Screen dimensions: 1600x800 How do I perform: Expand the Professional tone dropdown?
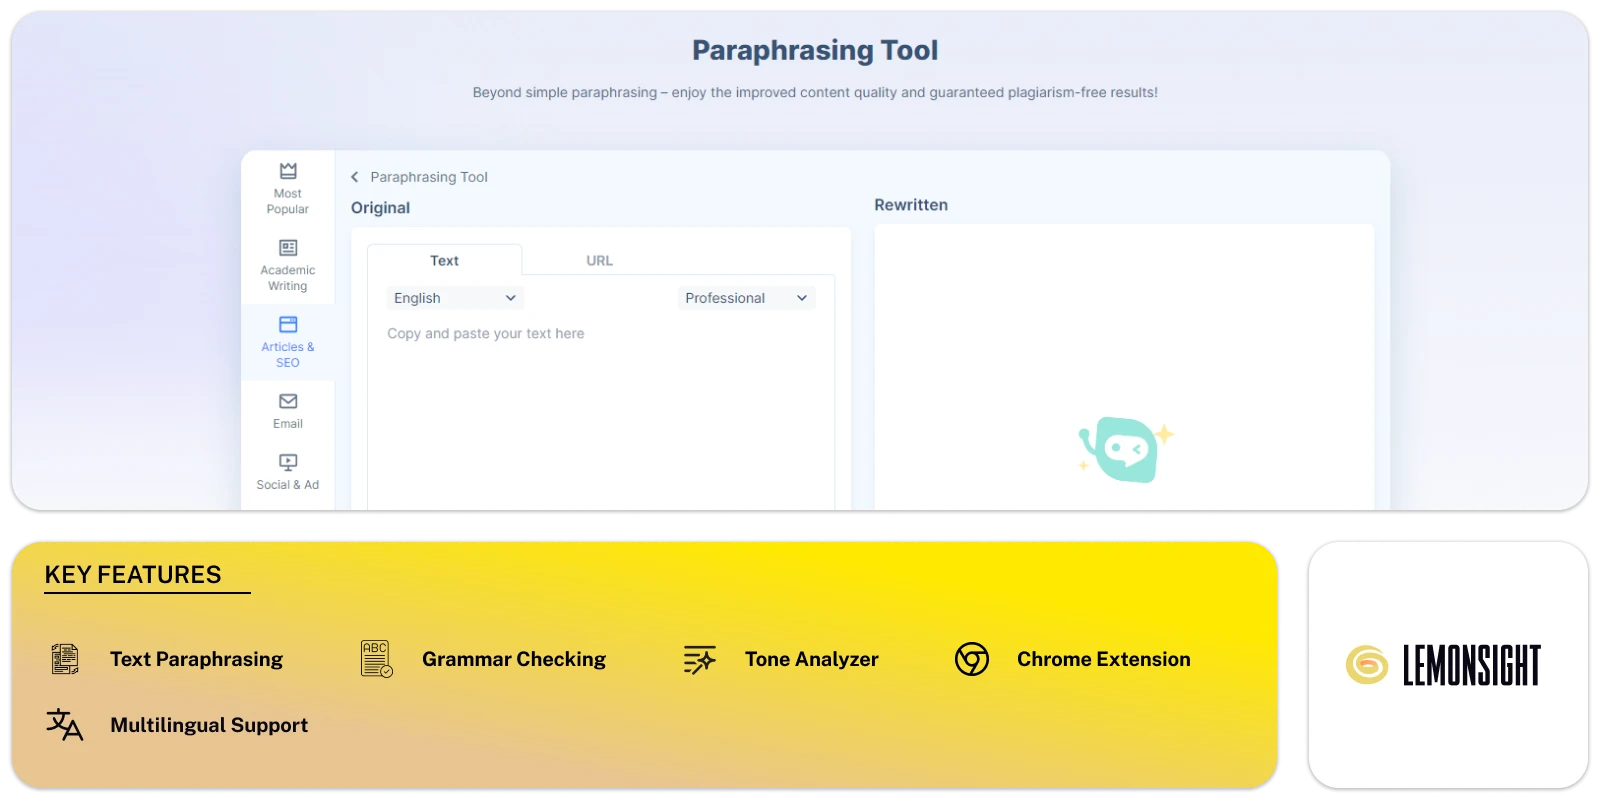tap(746, 298)
